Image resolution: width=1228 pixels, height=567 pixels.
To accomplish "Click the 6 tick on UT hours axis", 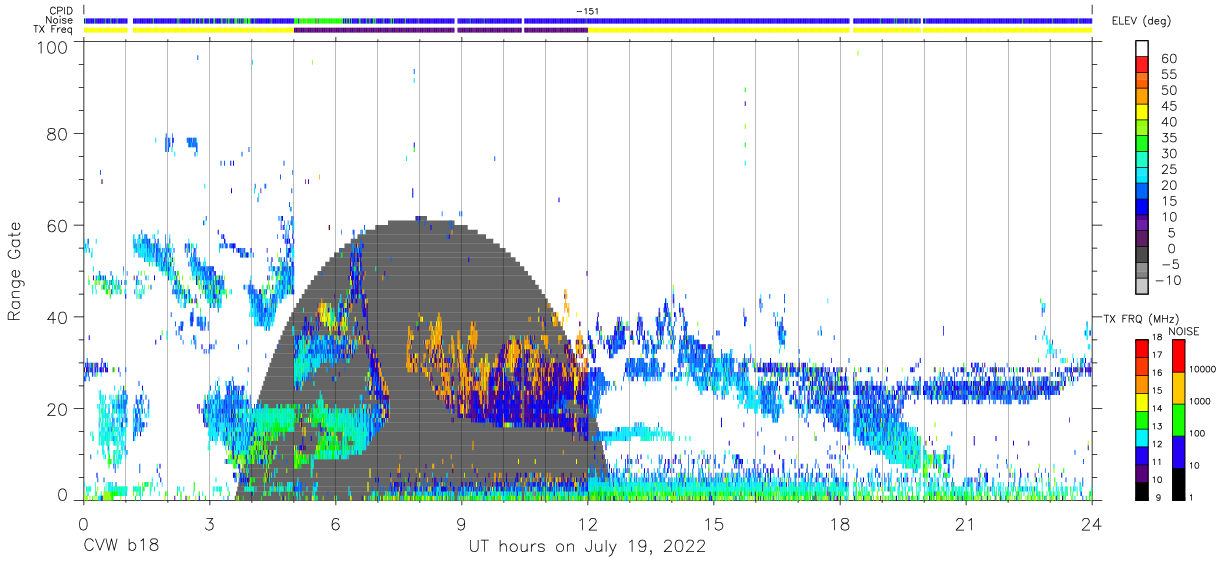I will (335, 524).
